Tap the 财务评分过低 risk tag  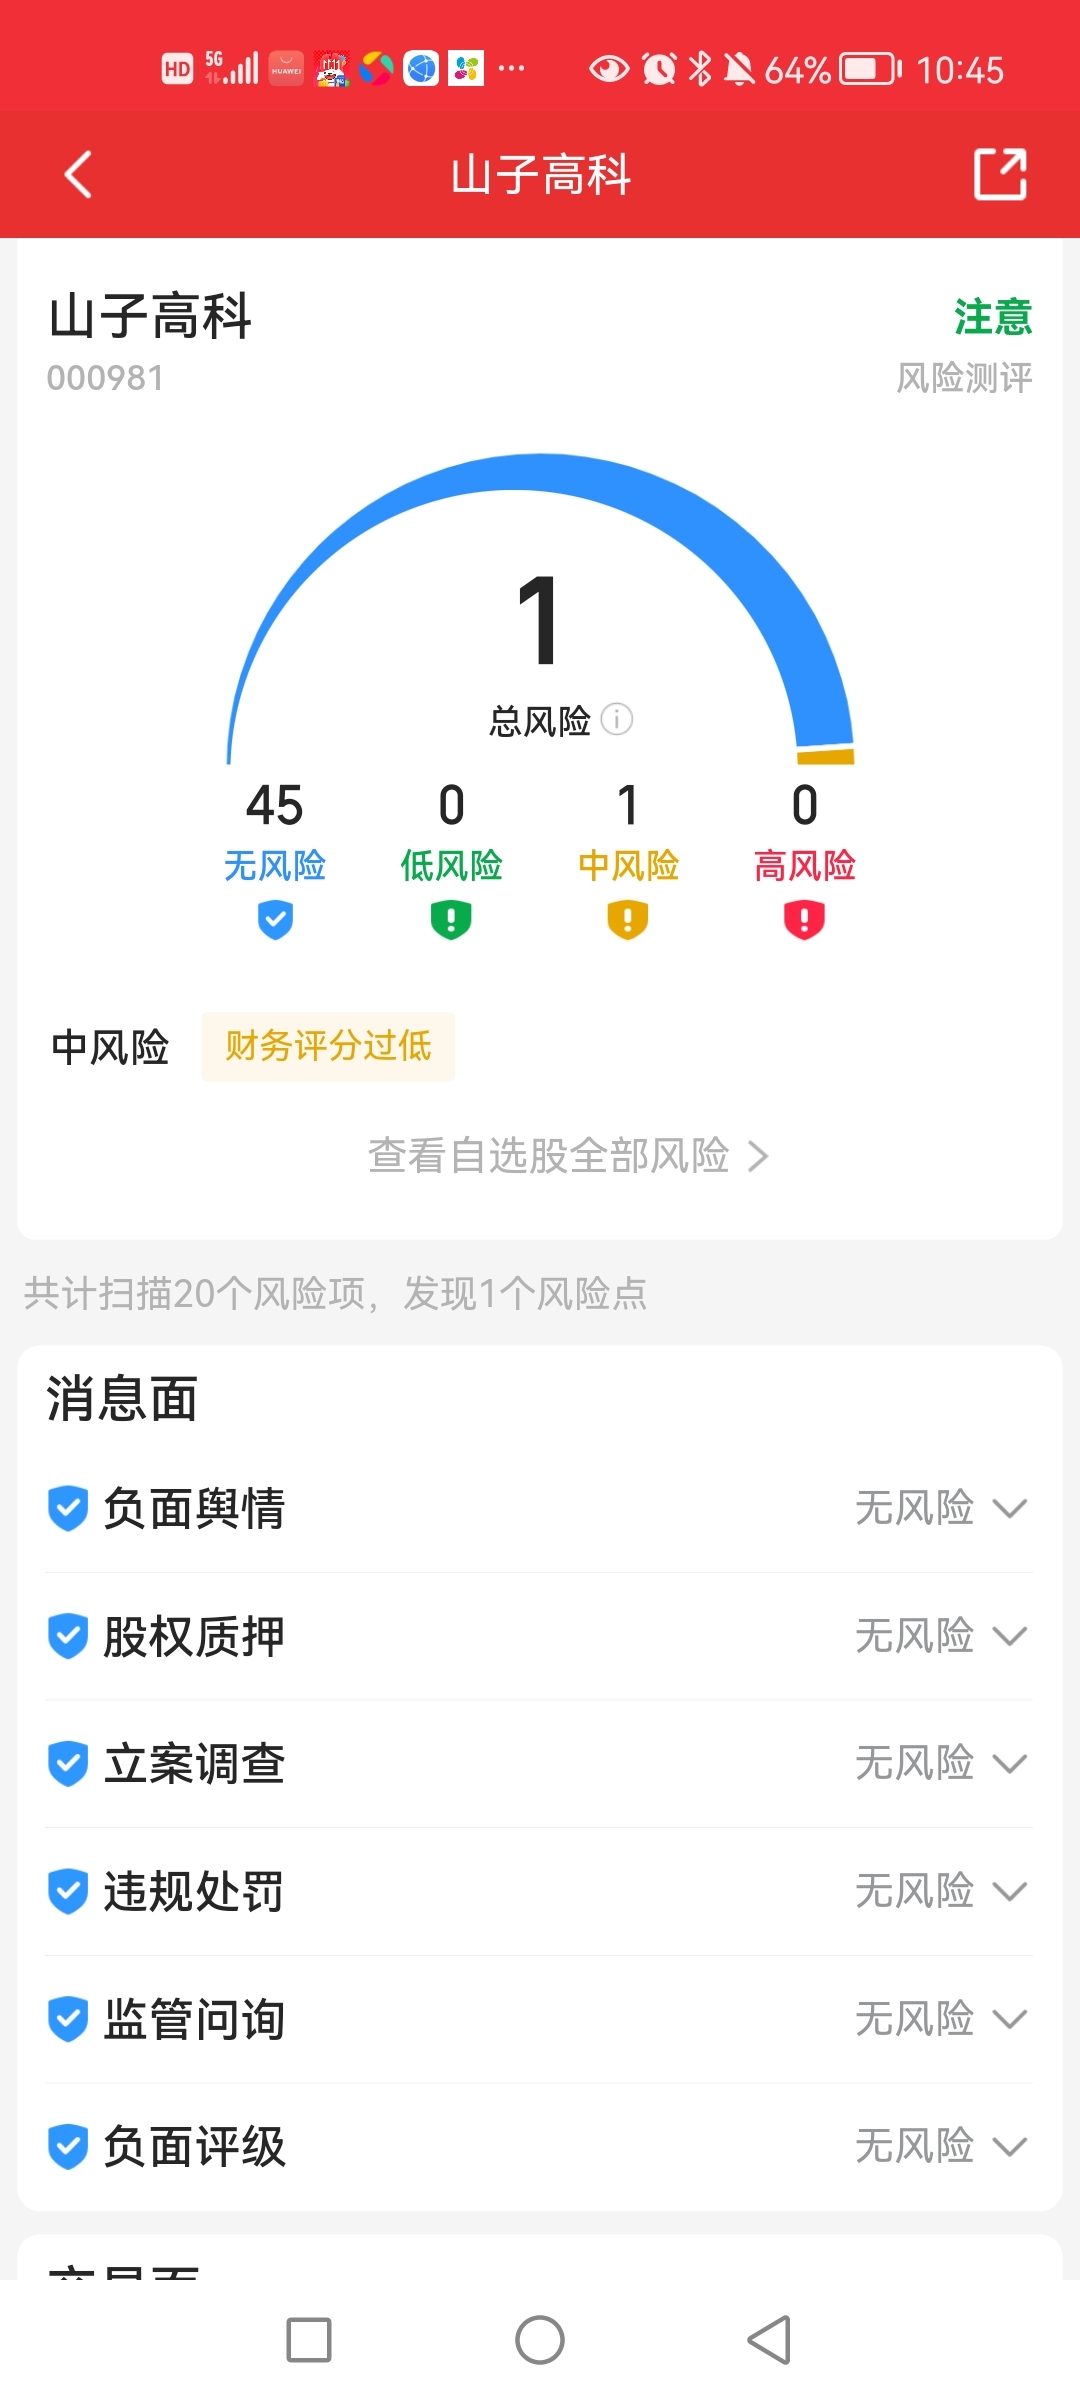click(328, 1047)
